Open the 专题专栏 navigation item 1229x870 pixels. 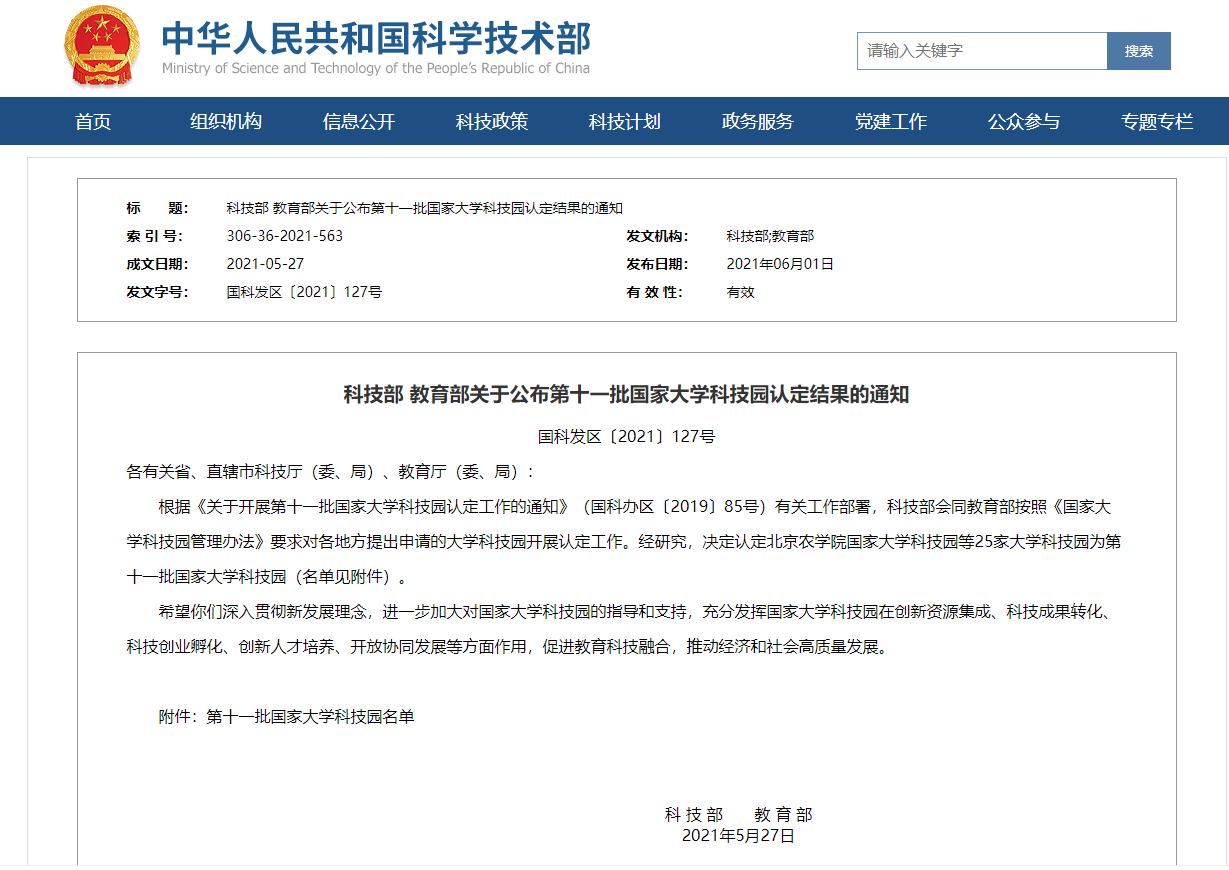point(1157,122)
